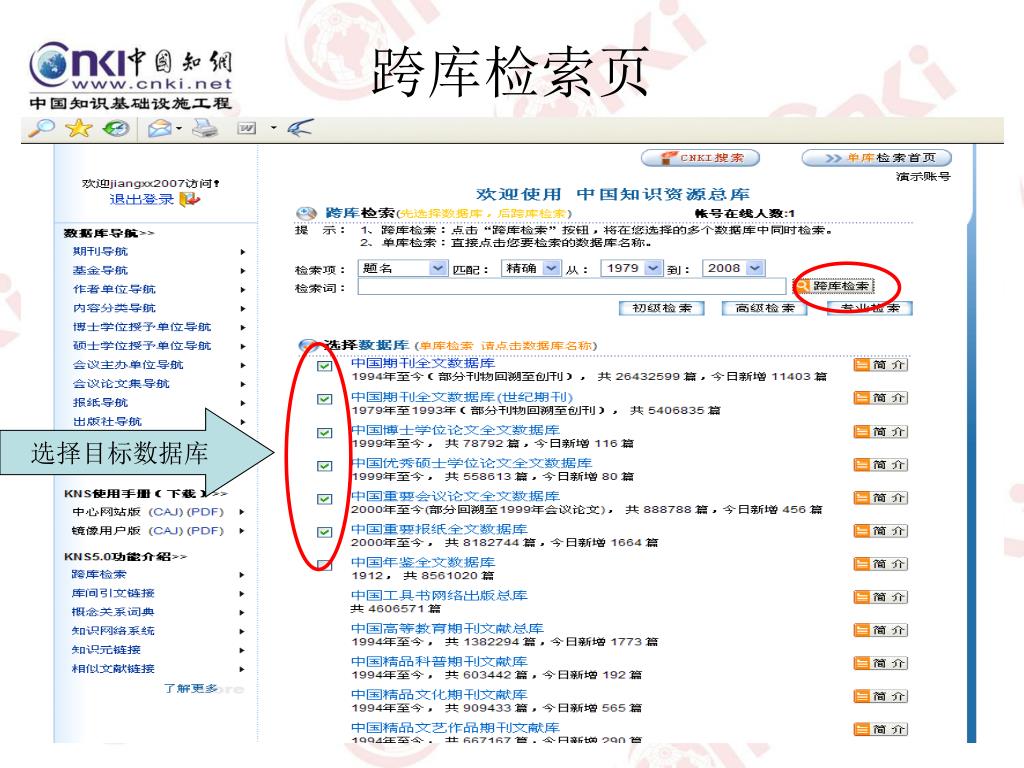
Task: Click the history globe toolbar icon
Action: pyautogui.click(x=117, y=129)
